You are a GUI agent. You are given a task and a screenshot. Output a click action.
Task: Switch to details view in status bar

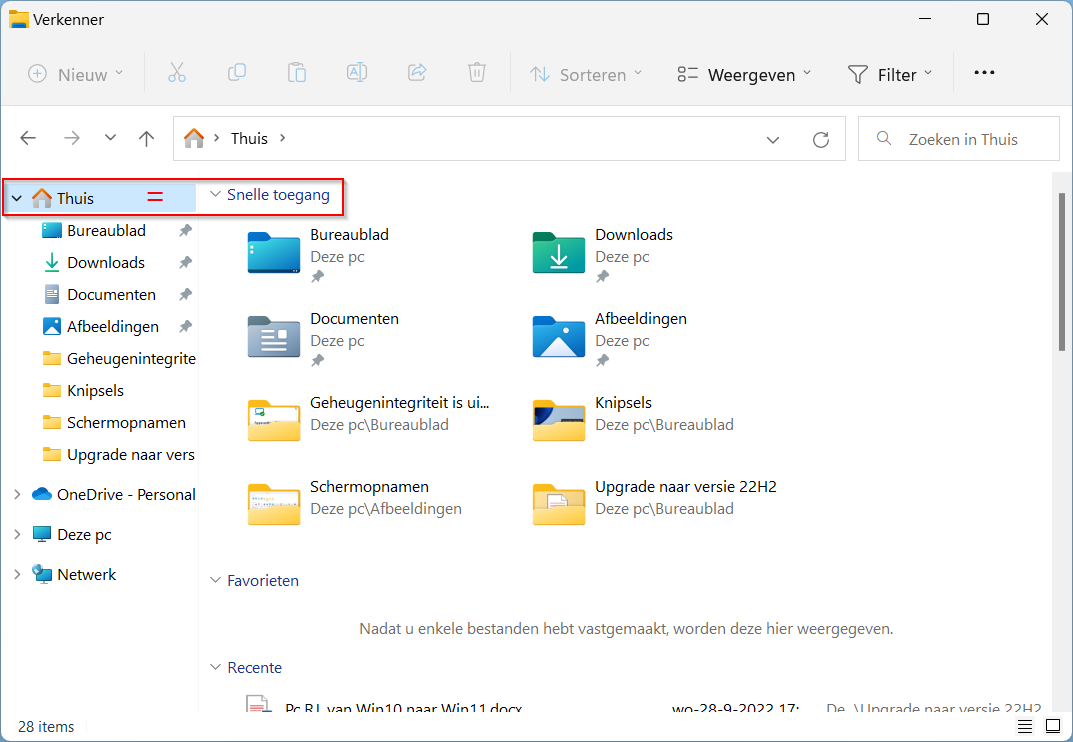point(1025,726)
